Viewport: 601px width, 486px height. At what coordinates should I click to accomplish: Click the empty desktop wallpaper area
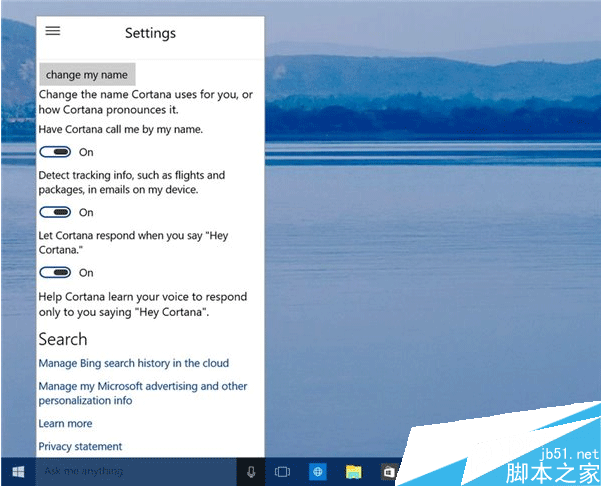click(430, 250)
